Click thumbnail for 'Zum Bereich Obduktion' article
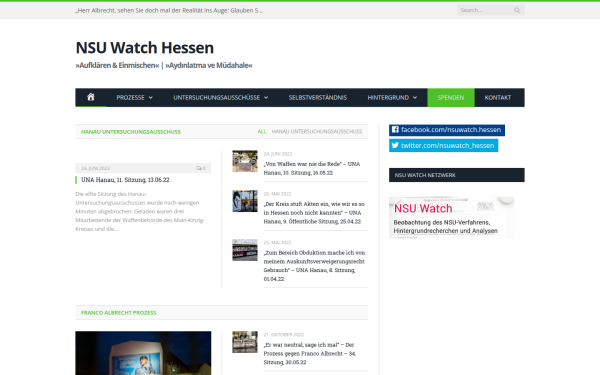This screenshot has width=600, height=375. pyautogui.click(x=245, y=250)
